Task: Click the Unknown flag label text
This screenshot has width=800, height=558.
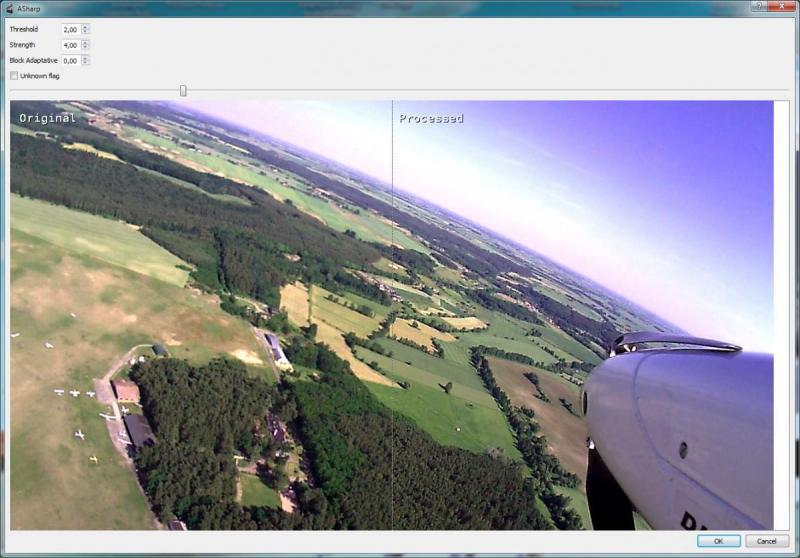Action: click(40, 76)
